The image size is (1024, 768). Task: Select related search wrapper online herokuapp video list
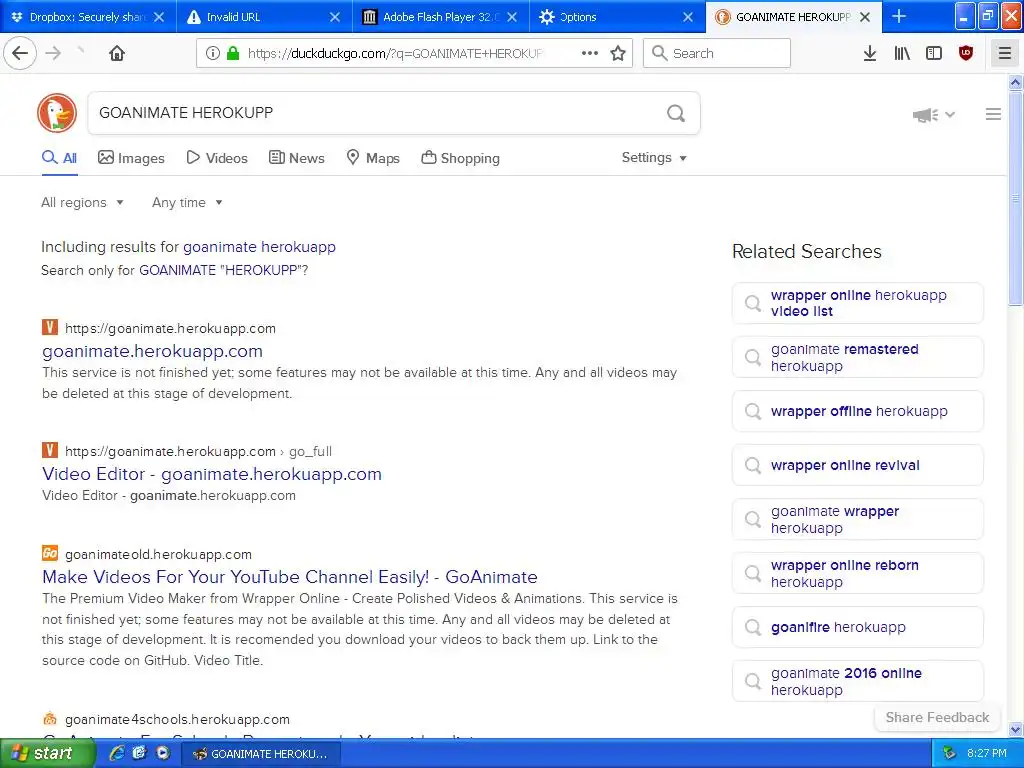[857, 303]
